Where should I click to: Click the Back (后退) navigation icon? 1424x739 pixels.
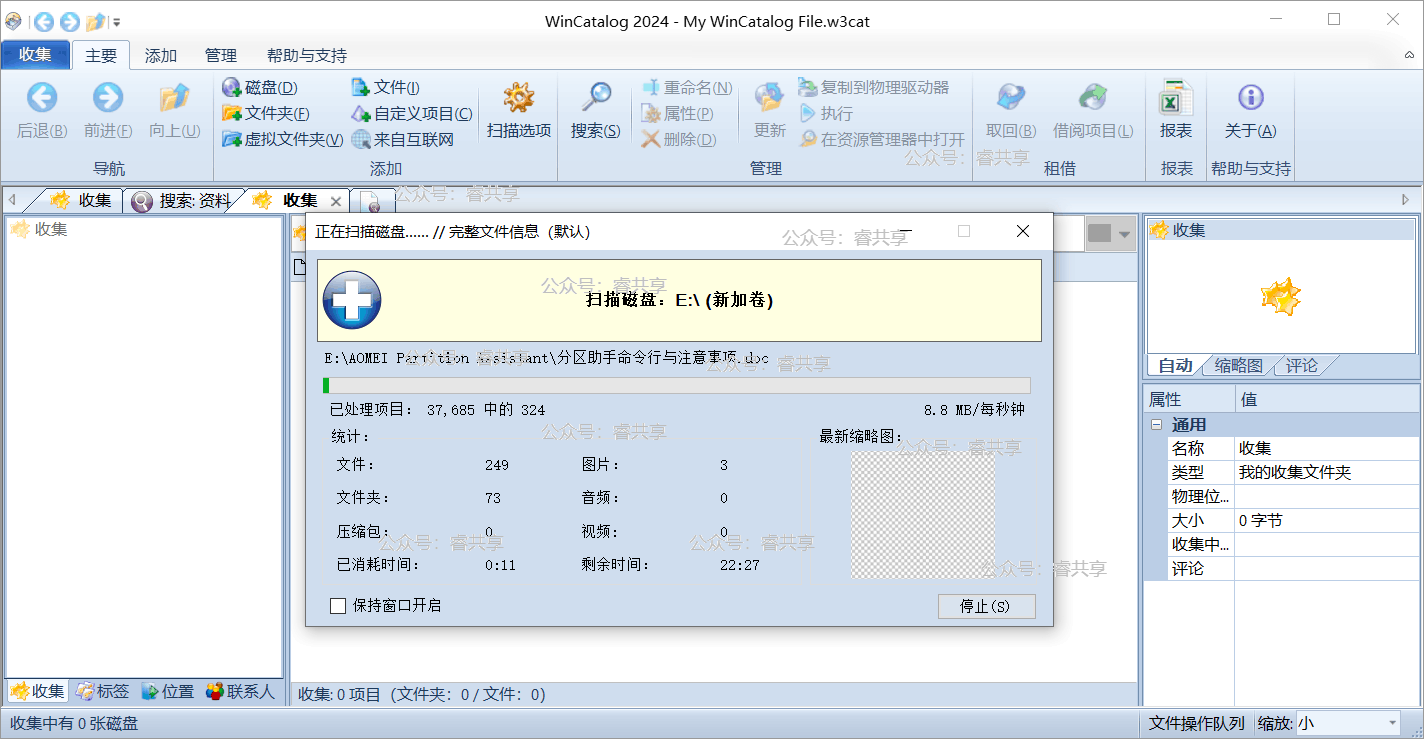click(42, 98)
